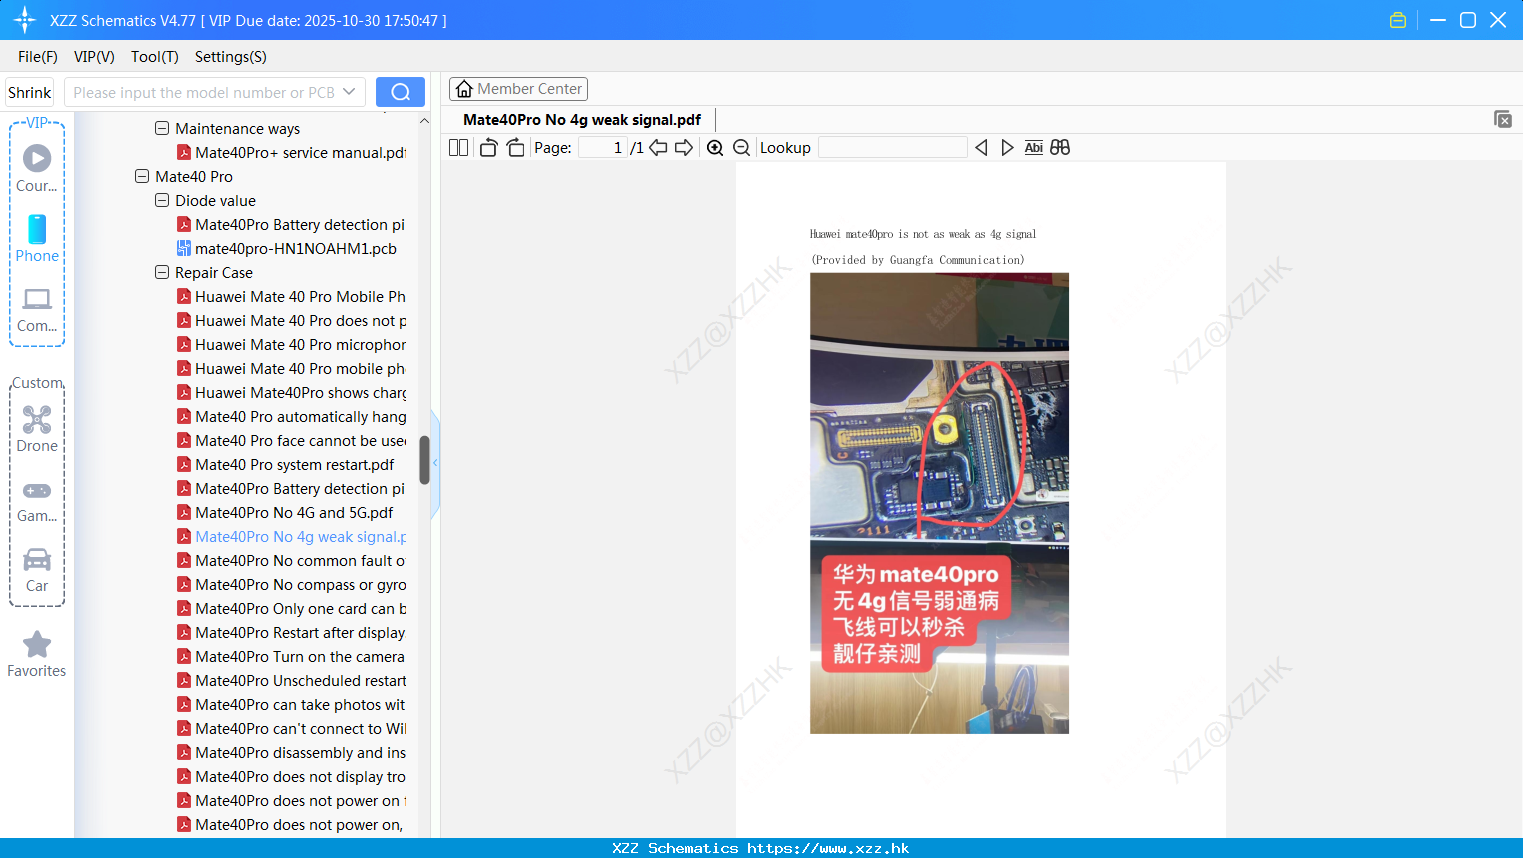Screen dimensions: 1523x858
Task: Click the page number field
Action: coord(604,148)
